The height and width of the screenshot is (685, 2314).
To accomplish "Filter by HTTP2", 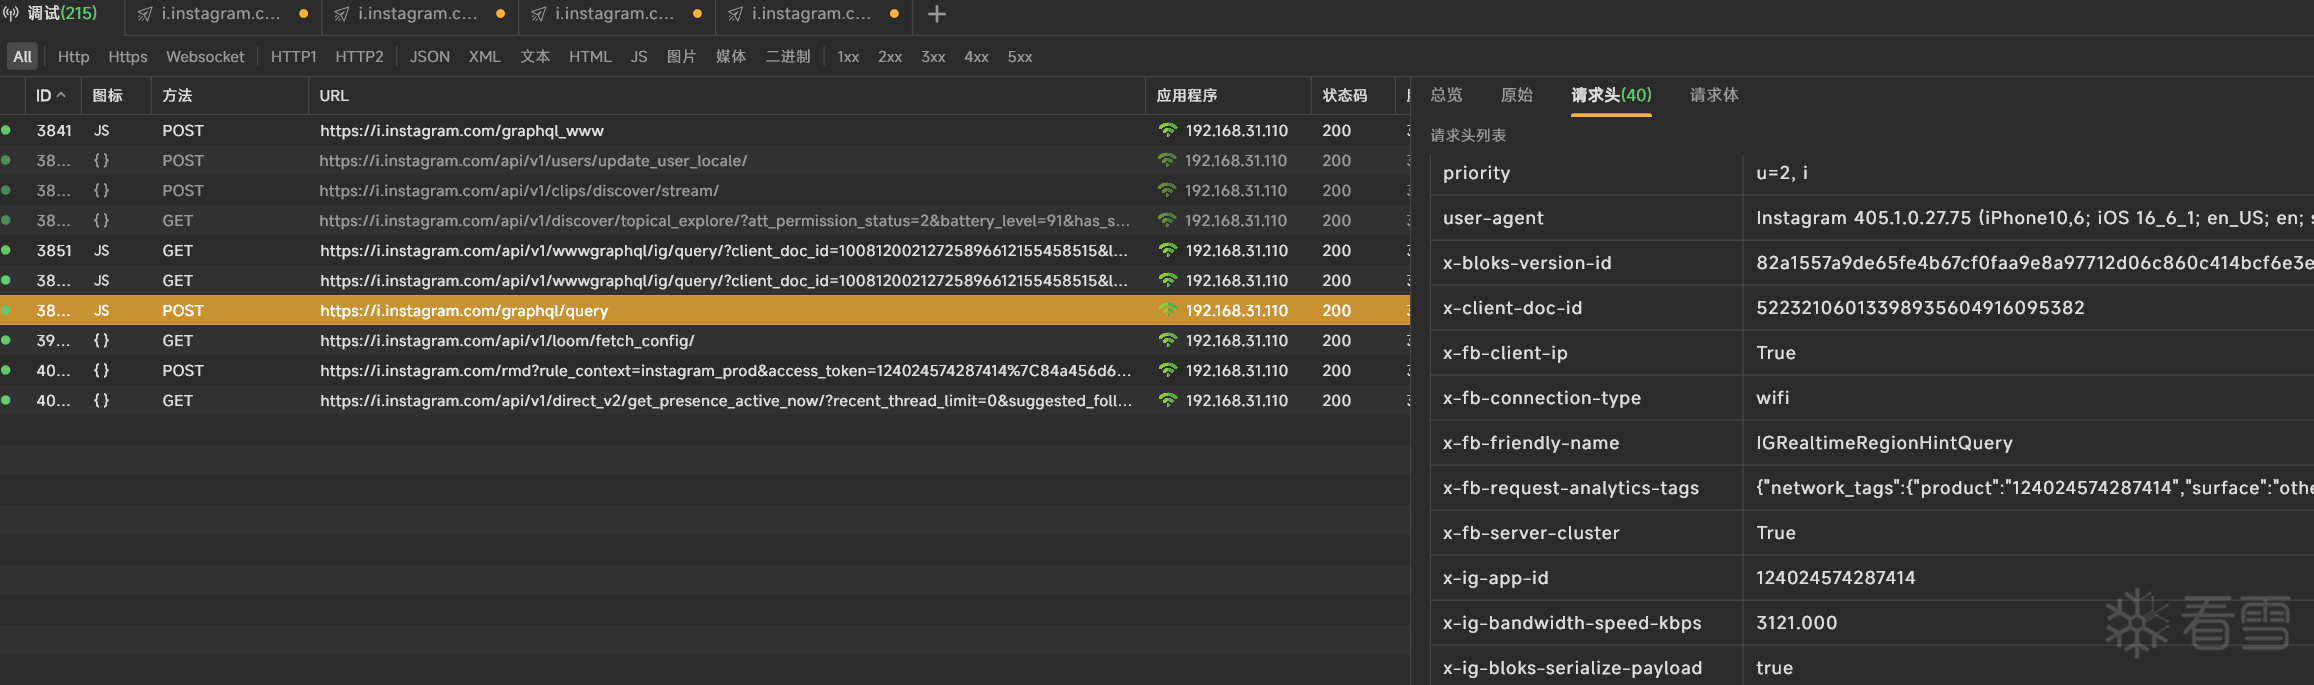I will point(359,57).
